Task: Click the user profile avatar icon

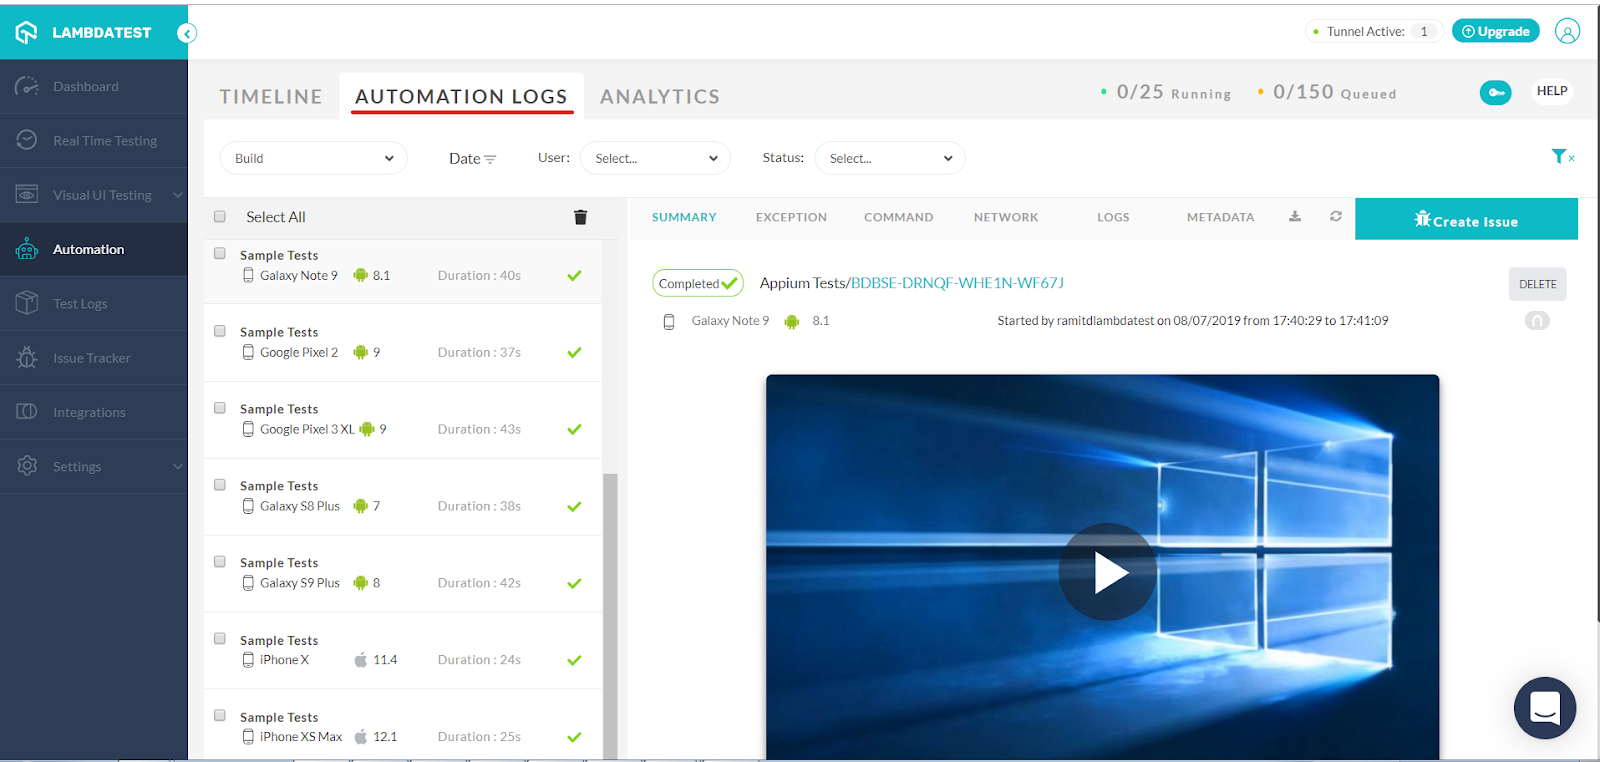Action: [1567, 32]
